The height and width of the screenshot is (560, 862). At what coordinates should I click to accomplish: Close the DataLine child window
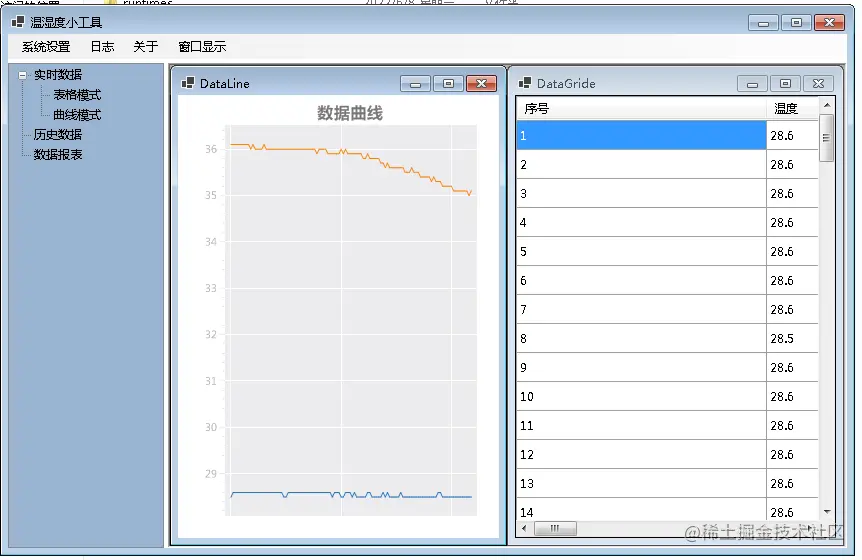click(x=482, y=84)
